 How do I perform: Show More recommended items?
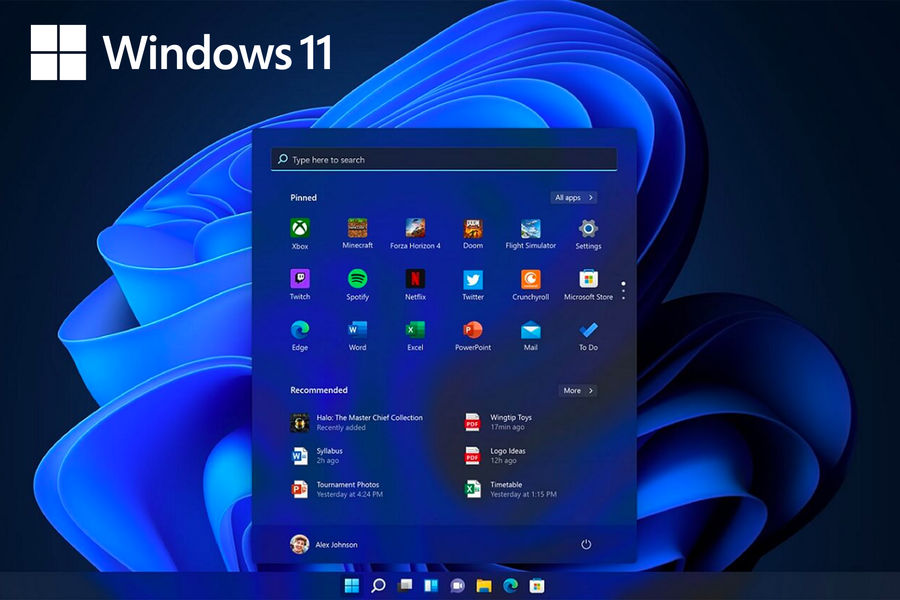click(576, 391)
